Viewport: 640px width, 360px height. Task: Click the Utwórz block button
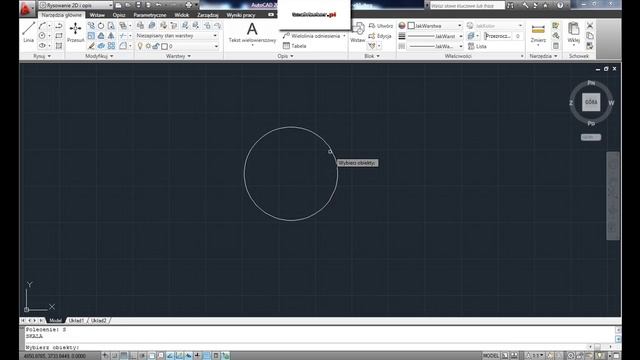tap(381, 26)
